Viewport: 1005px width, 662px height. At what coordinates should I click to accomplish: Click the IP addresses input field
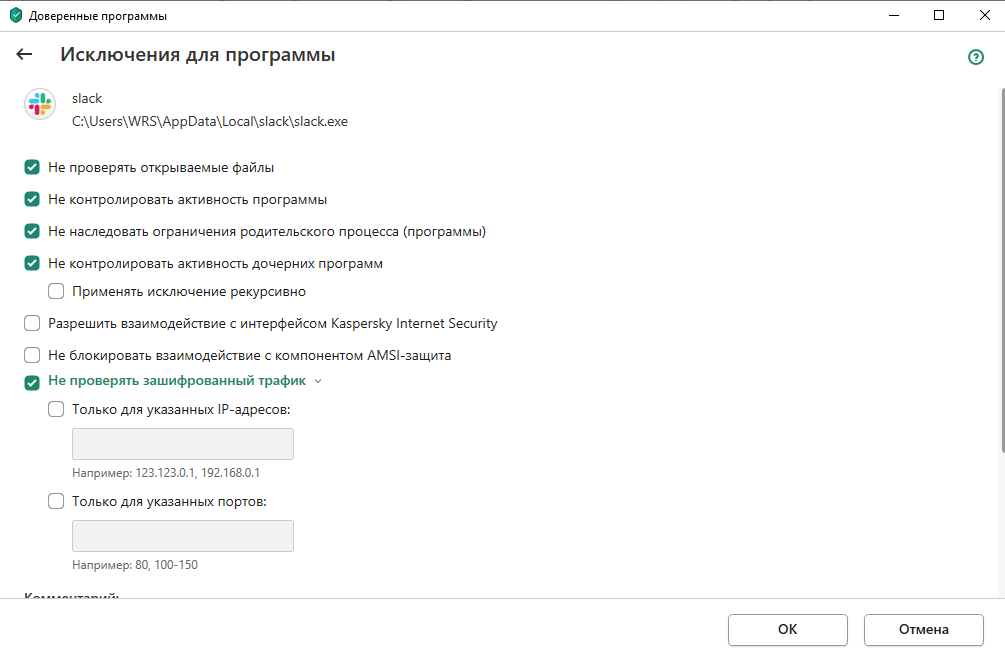tap(183, 444)
